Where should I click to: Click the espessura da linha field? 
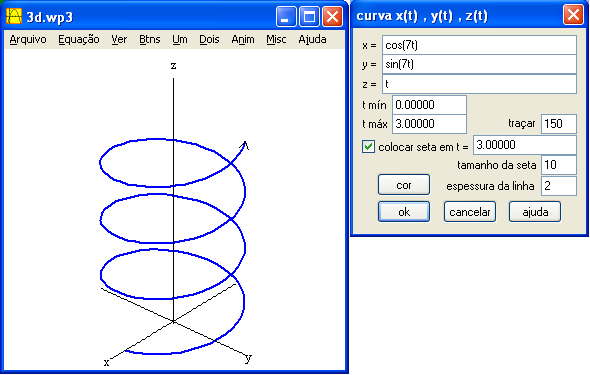click(x=559, y=185)
